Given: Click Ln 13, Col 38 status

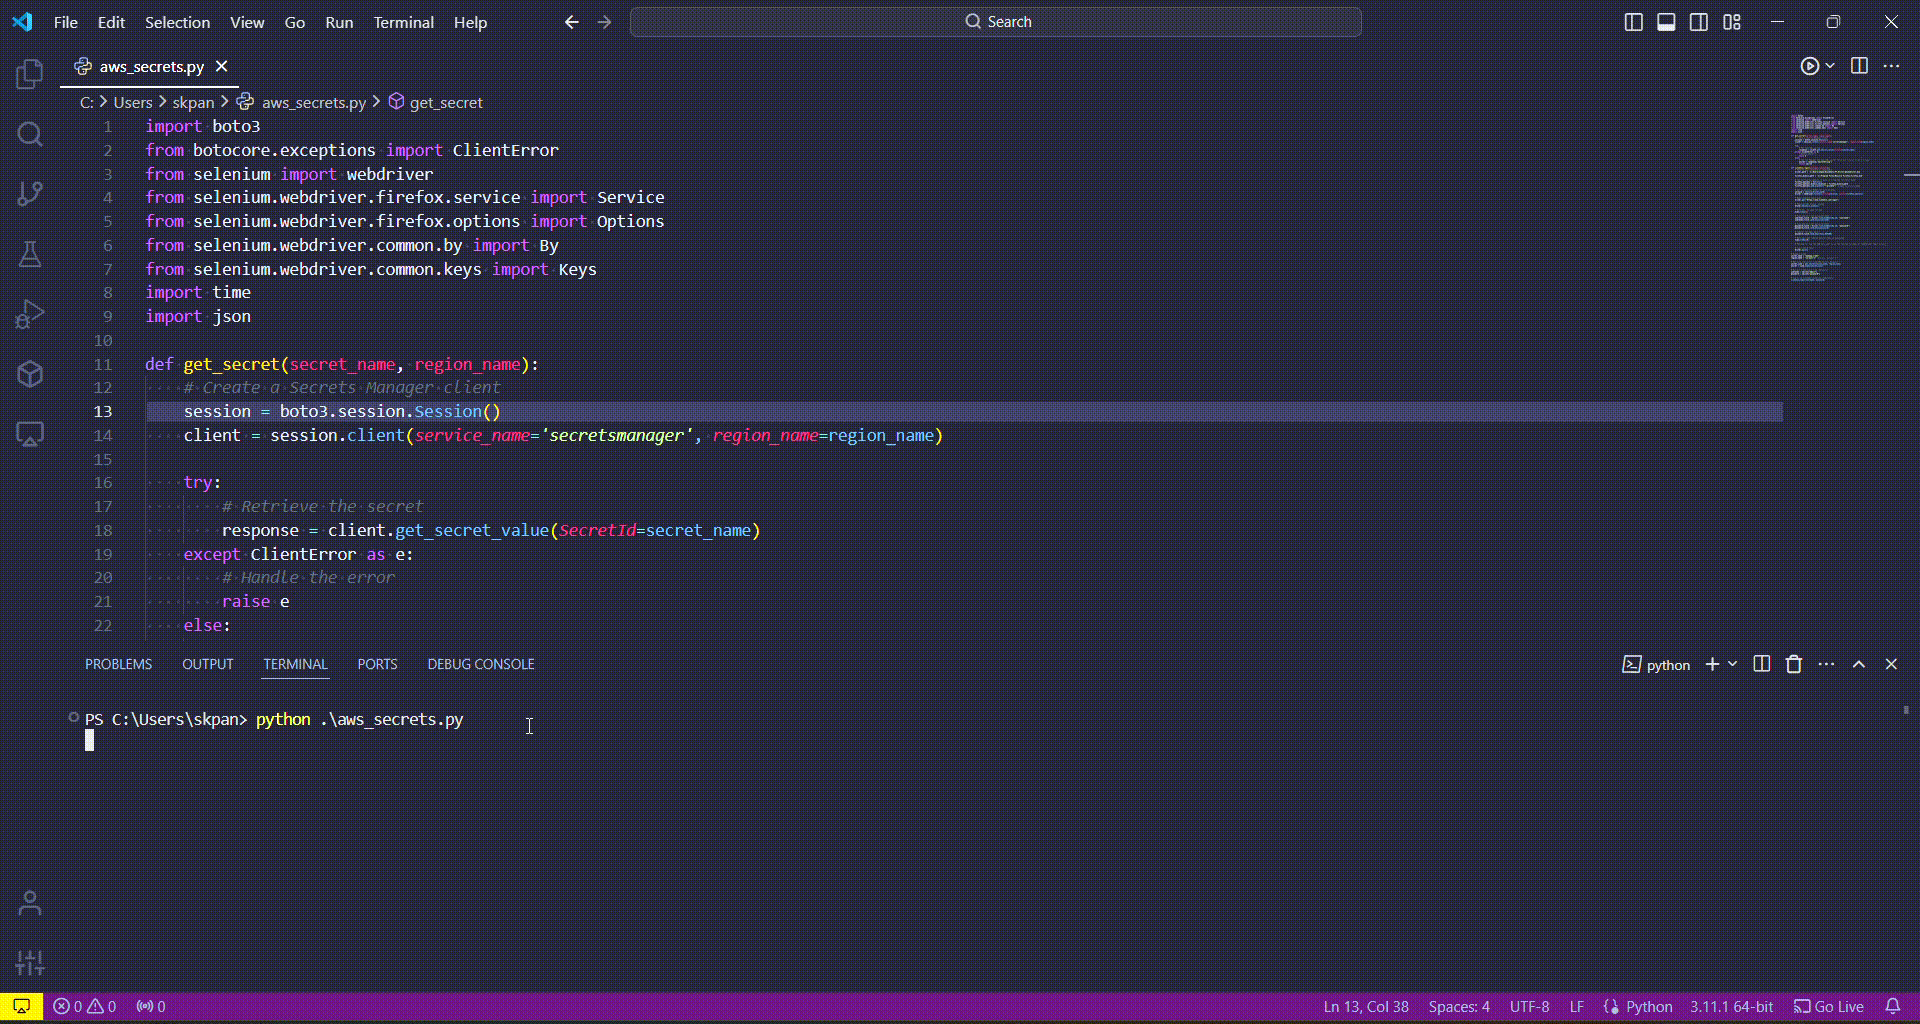Looking at the screenshot, I should click(1366, 1007).
